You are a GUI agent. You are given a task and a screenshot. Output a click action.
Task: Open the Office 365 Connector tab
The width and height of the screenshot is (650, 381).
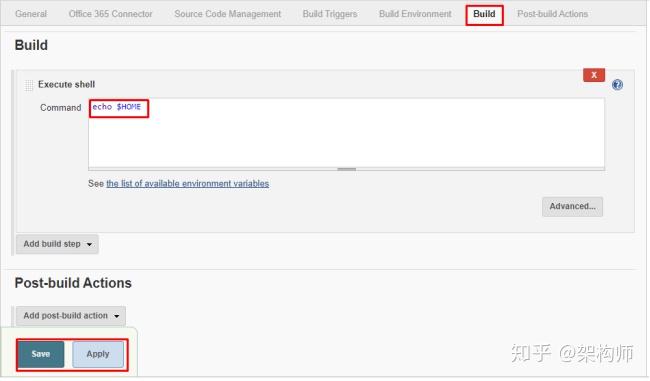tap(110, 14)
